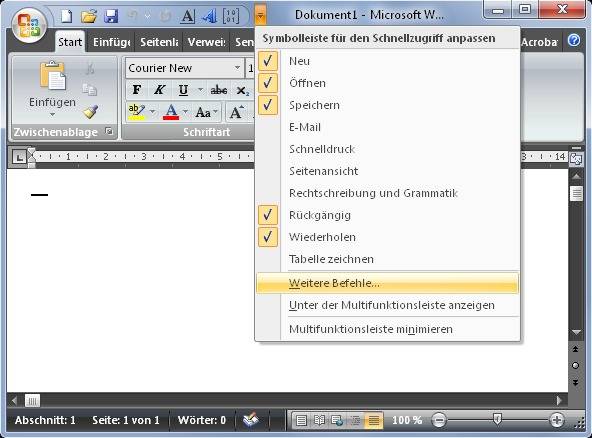Enable Seitenansicht in quick access menu
Image resolution: width=592 pixels, height=438 pixels.
point(387,171)
